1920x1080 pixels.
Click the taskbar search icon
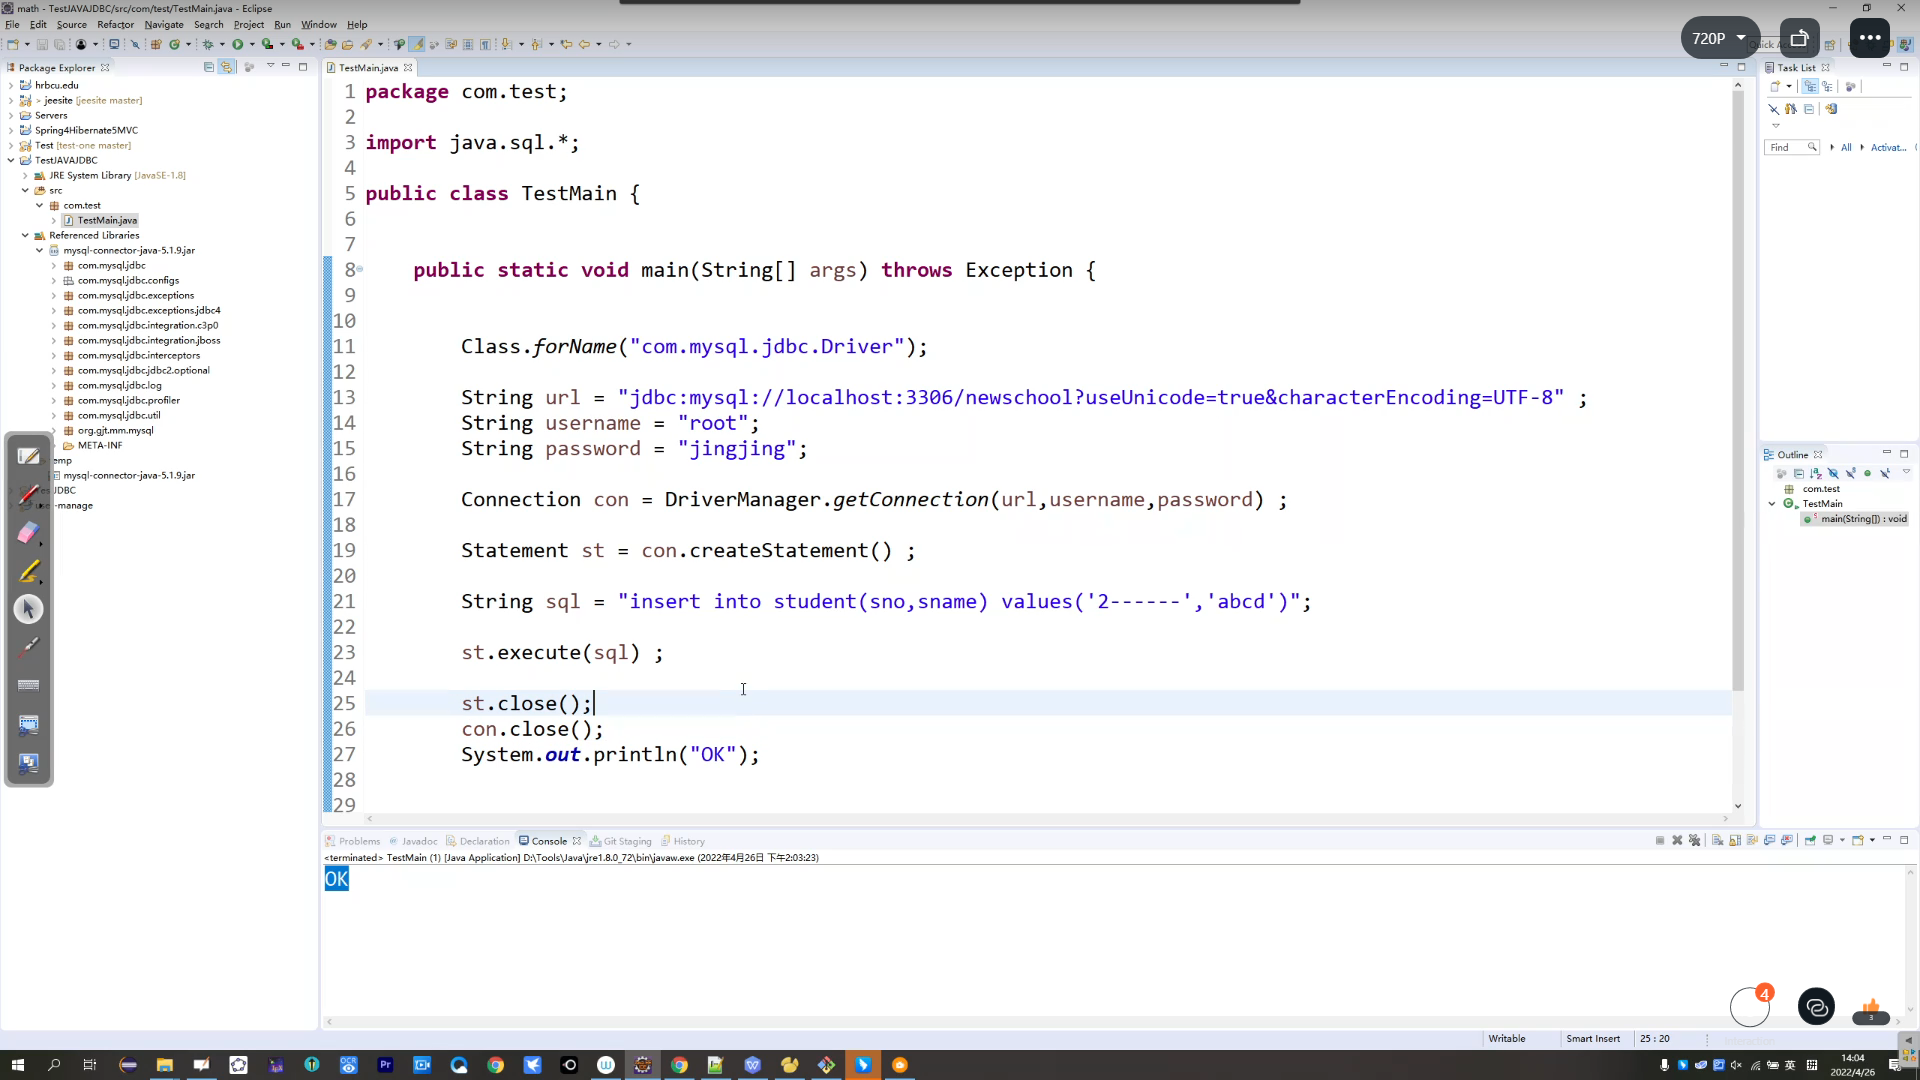click(54, 1065)
